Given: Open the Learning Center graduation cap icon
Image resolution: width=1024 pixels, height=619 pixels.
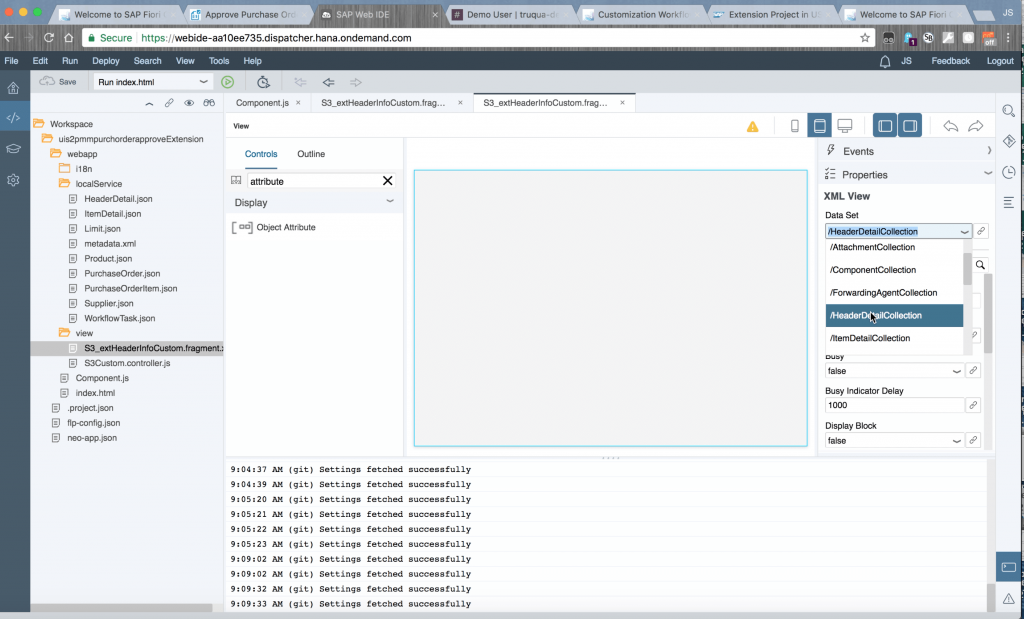Looking at the screenshot, I should [13, 149].
